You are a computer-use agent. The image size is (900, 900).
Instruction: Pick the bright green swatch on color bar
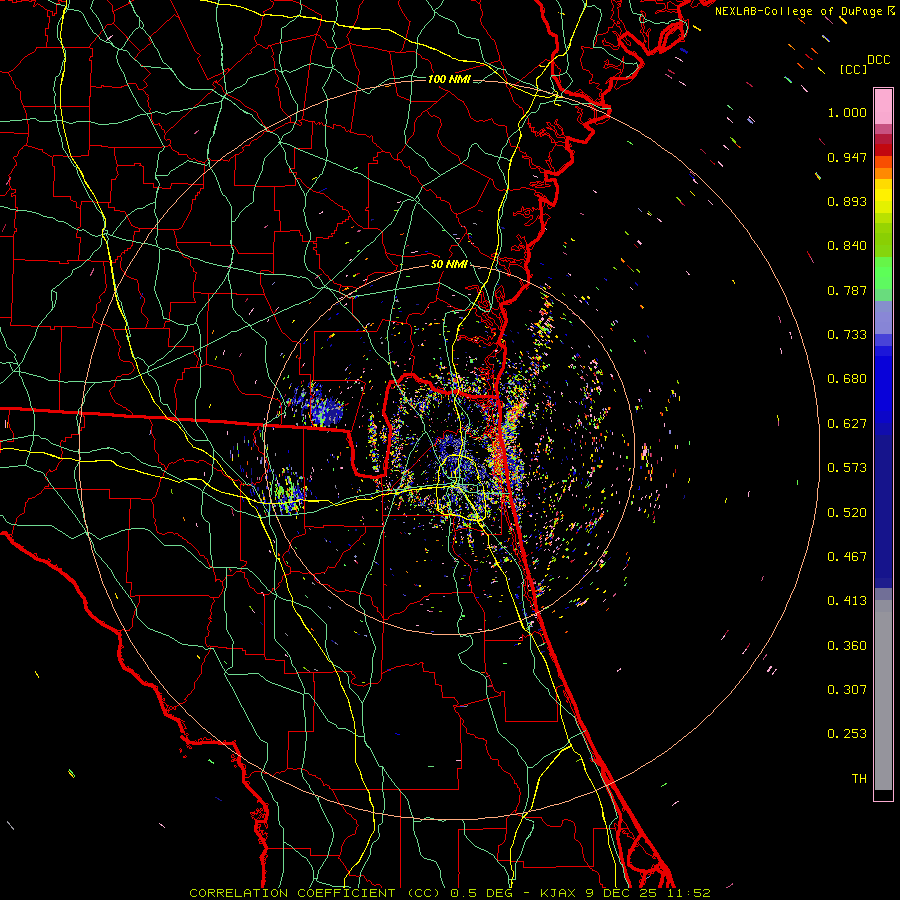pyautogui.click(x=883, y=273)
